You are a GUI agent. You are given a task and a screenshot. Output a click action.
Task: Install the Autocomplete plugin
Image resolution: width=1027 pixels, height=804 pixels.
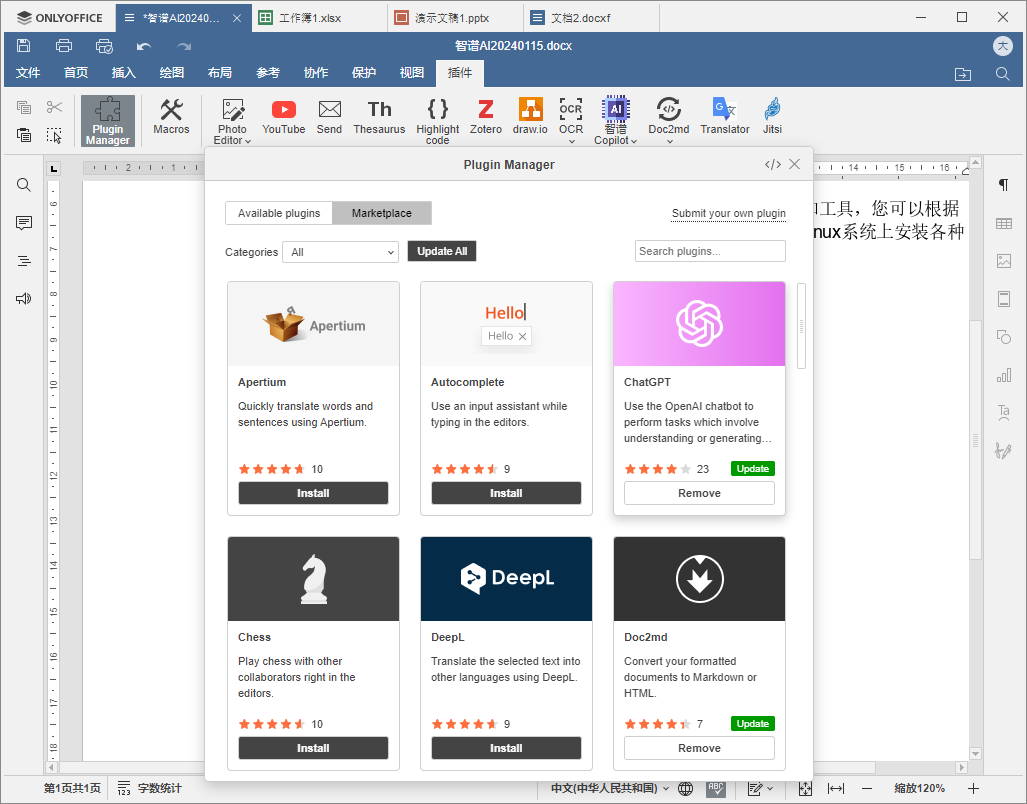[x=506, y=493]
